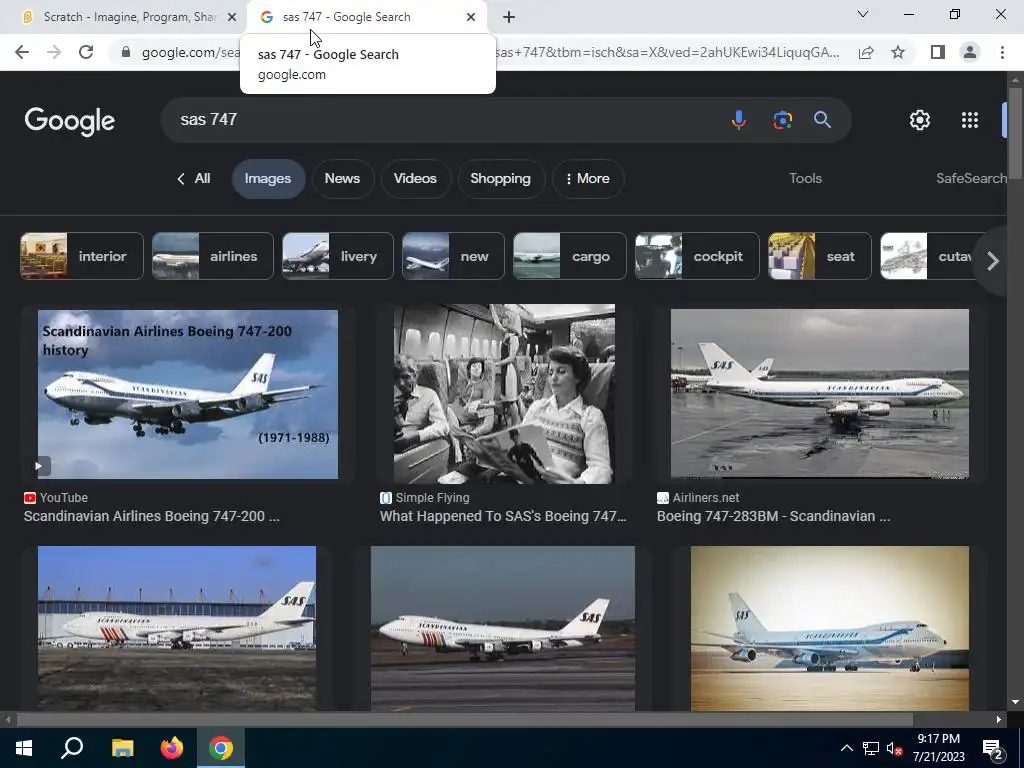Open the notification center icon
The width and height of the screenshot is (1024, 768).
coord(992,749)
